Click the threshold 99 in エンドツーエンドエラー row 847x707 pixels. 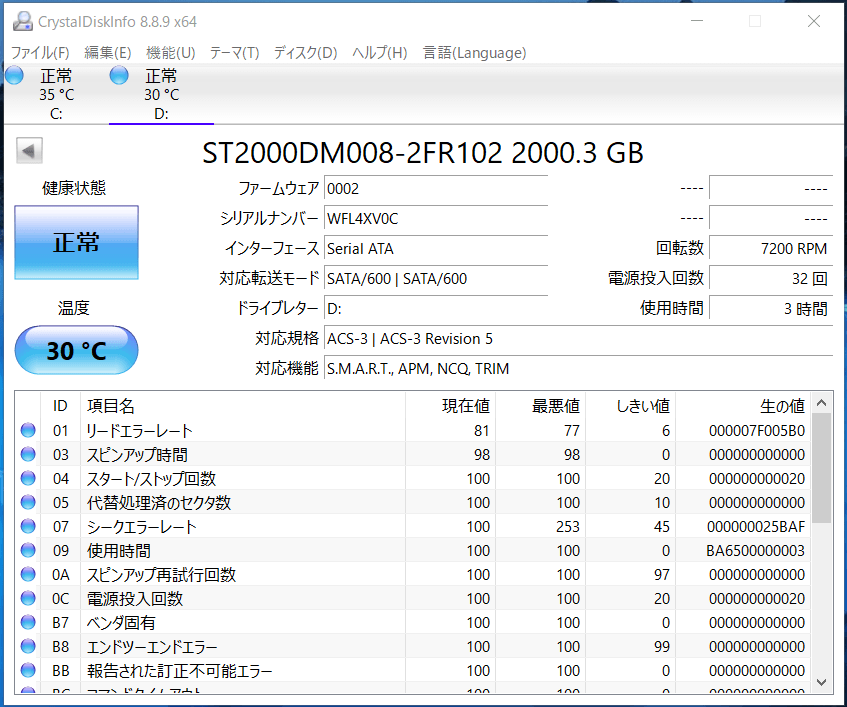tap(662, 647)
